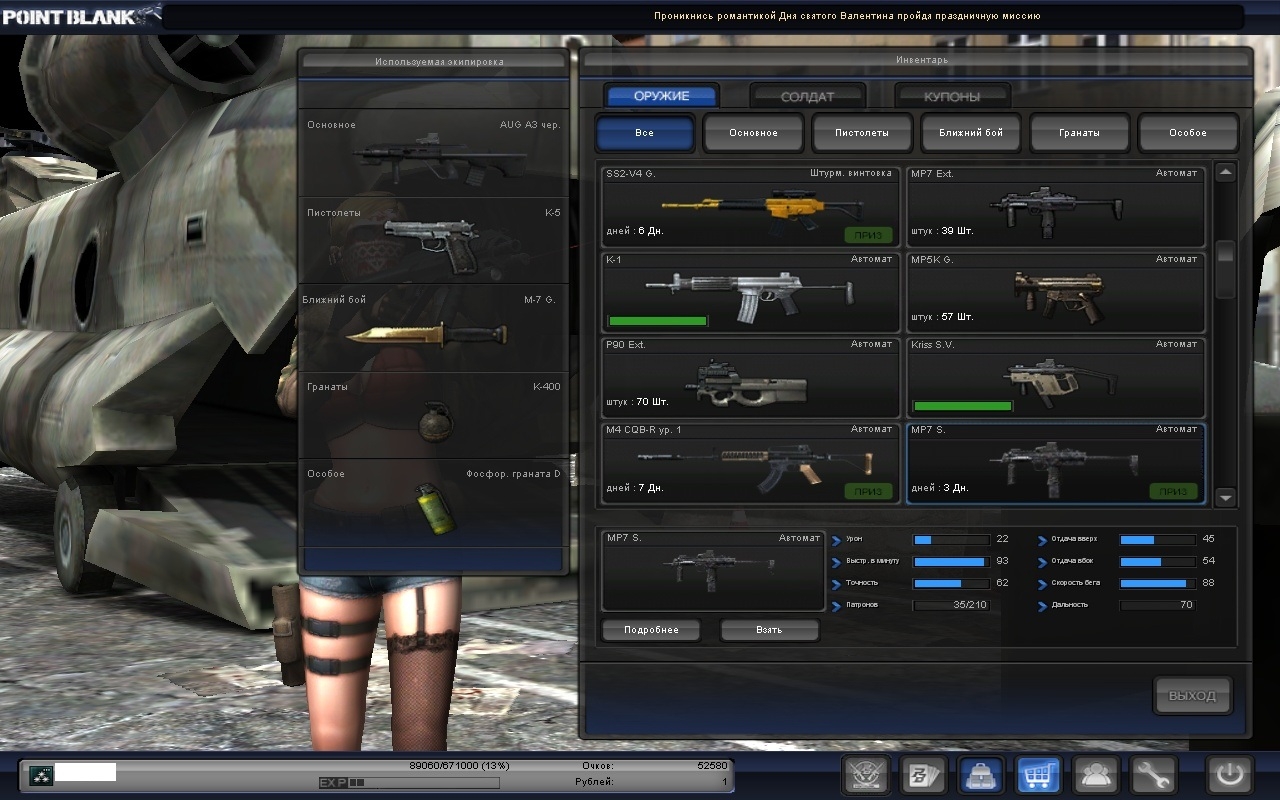Open the PB mission cards icon
The image size is (1280, 800).
pos(923,775)
